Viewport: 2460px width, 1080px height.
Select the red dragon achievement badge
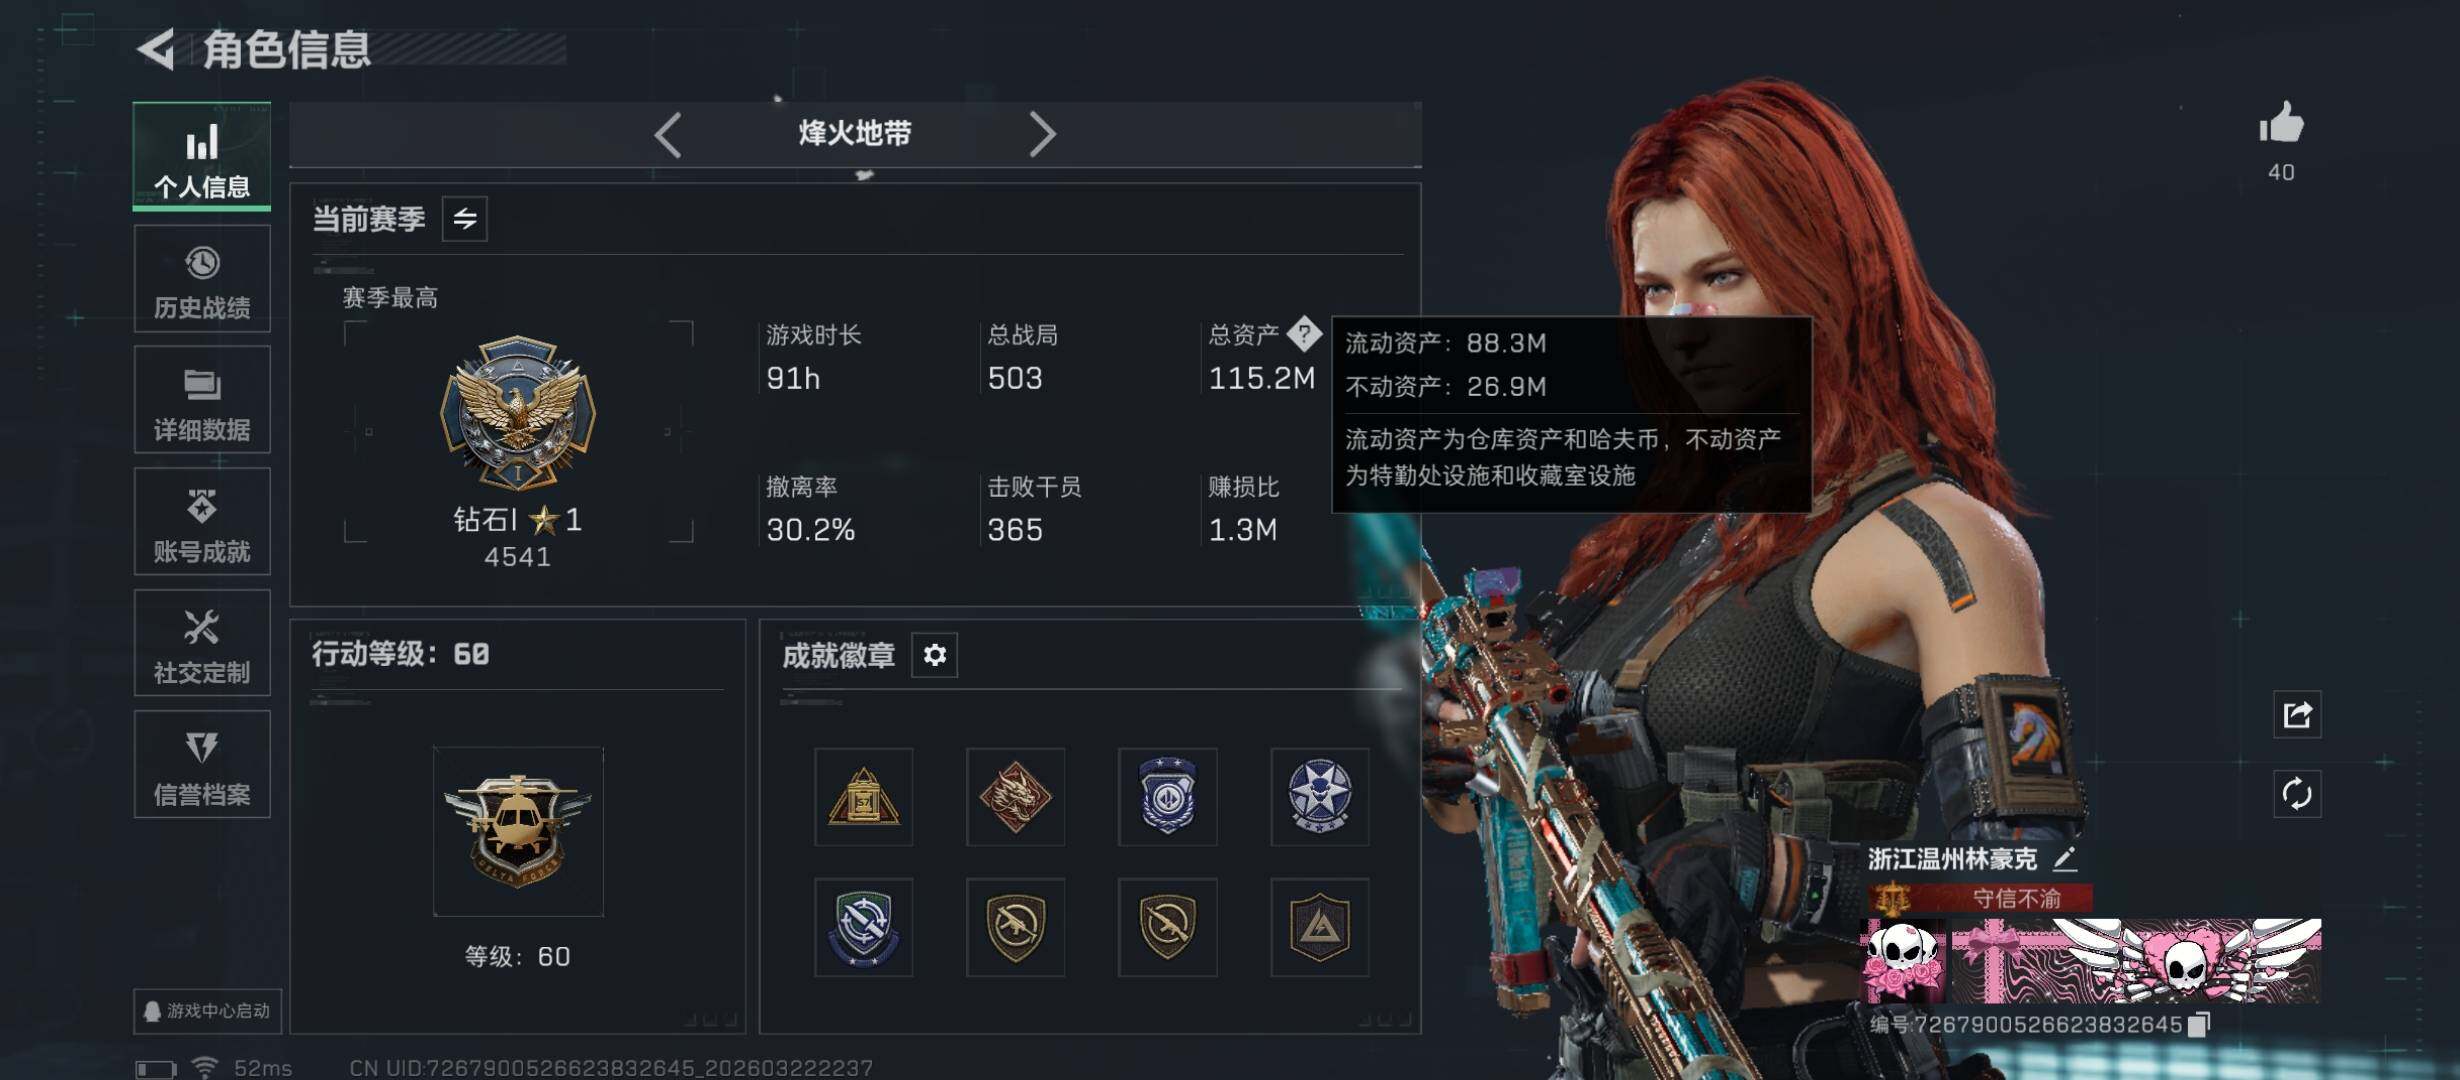click(x=1016, y=797)
